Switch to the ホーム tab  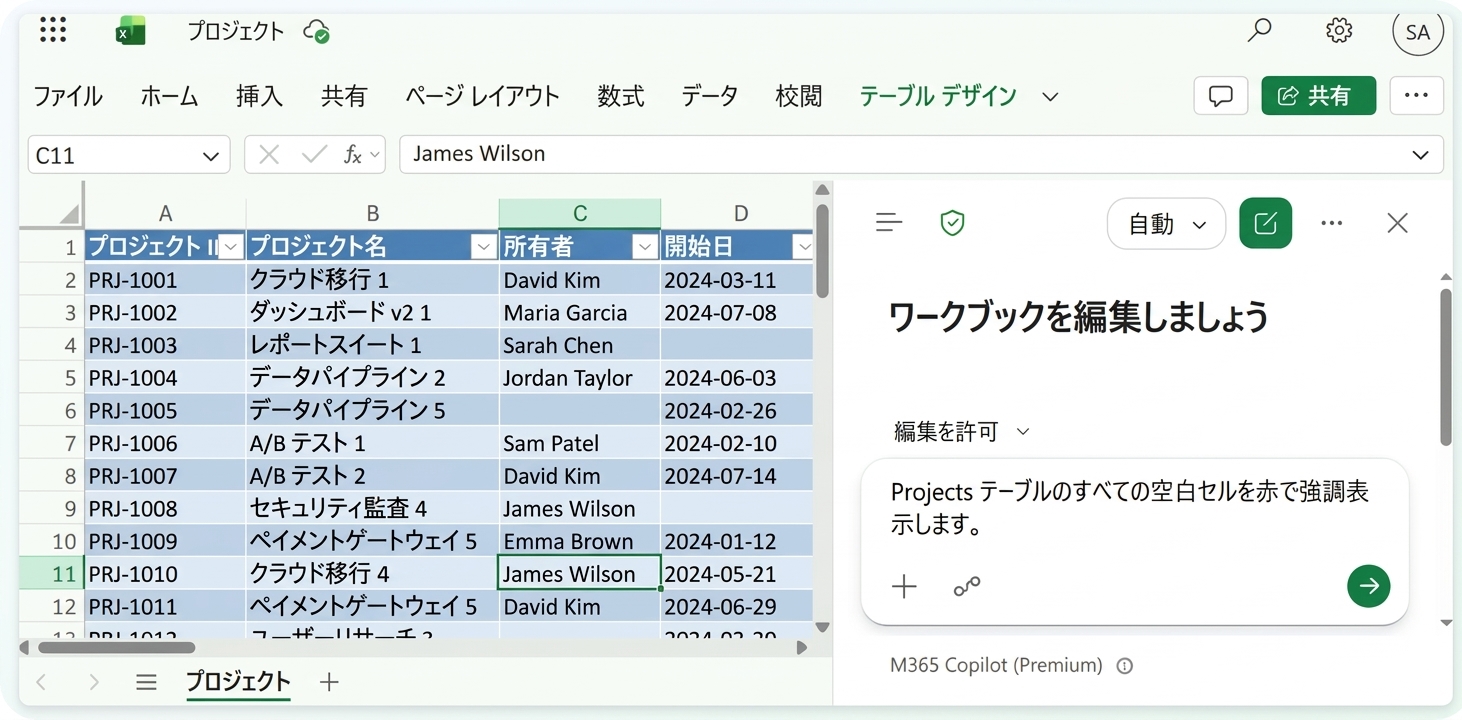169,97
